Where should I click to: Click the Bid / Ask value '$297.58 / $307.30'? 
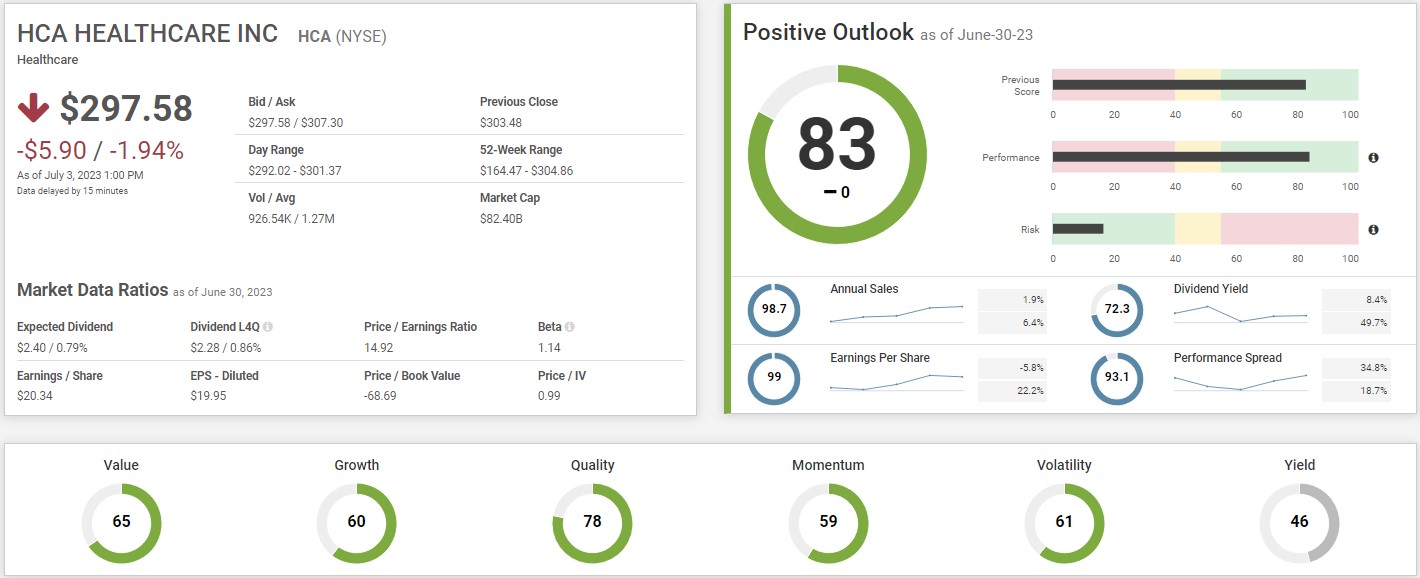coord(295,122)
